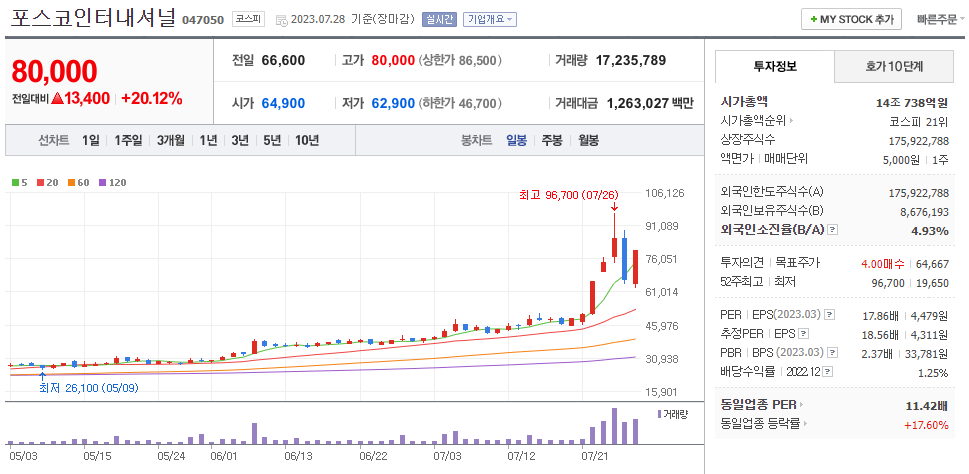Click the 거래대금 value 1,263,027 백만
This screenshot has width=969, height=474.
[x=650, y=103]
